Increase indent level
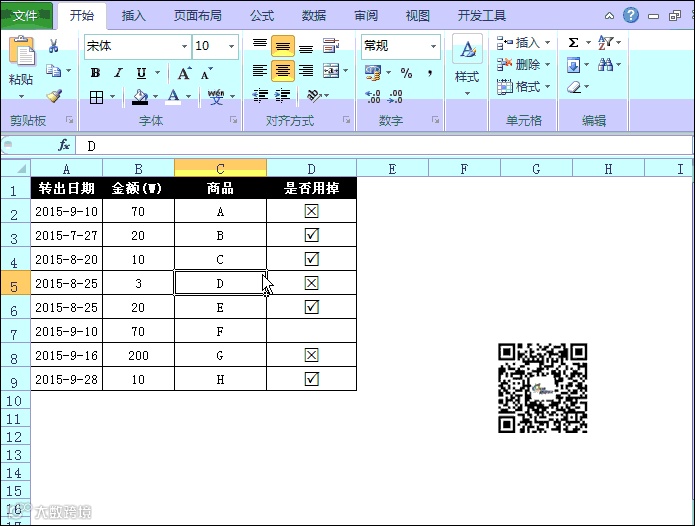Image resolution: width=695 pixels, height=526 pixels. click(x=282, y=95)
